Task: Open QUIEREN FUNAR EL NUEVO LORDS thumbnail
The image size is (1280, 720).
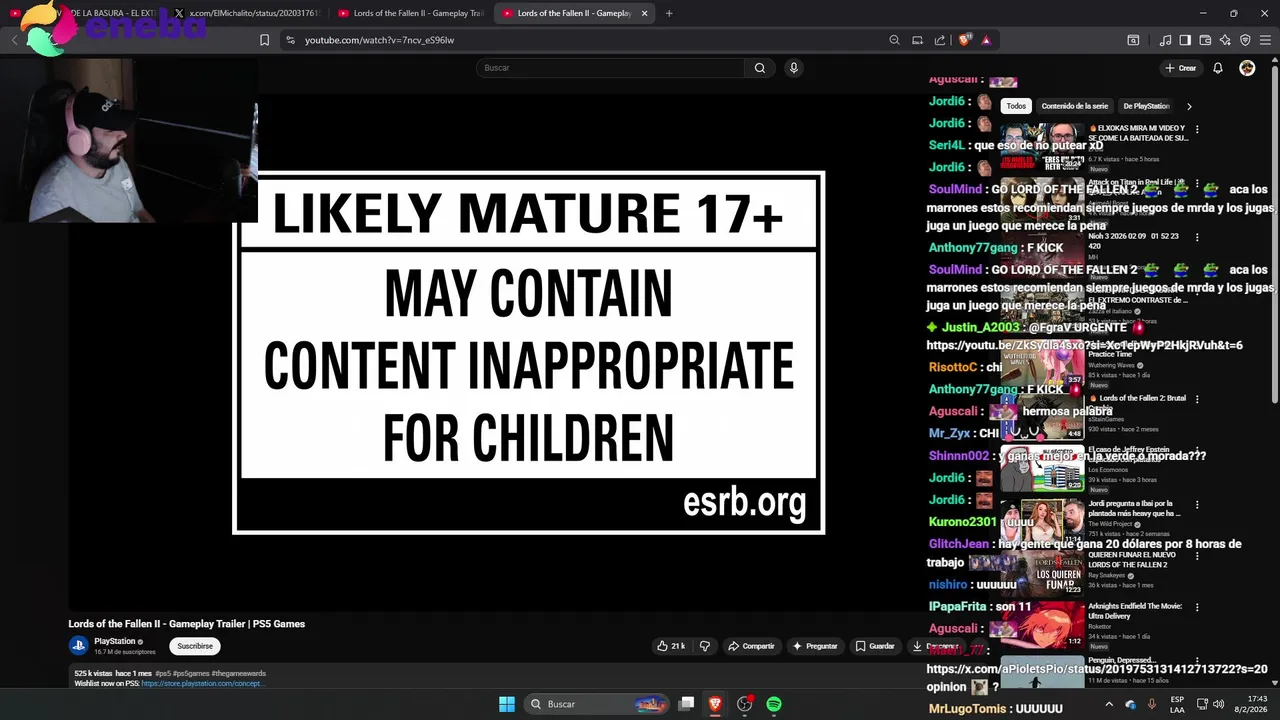Action: click(1043, 572)
